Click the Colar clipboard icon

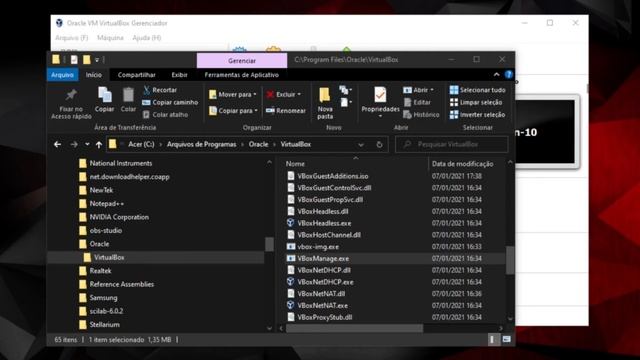128,95
